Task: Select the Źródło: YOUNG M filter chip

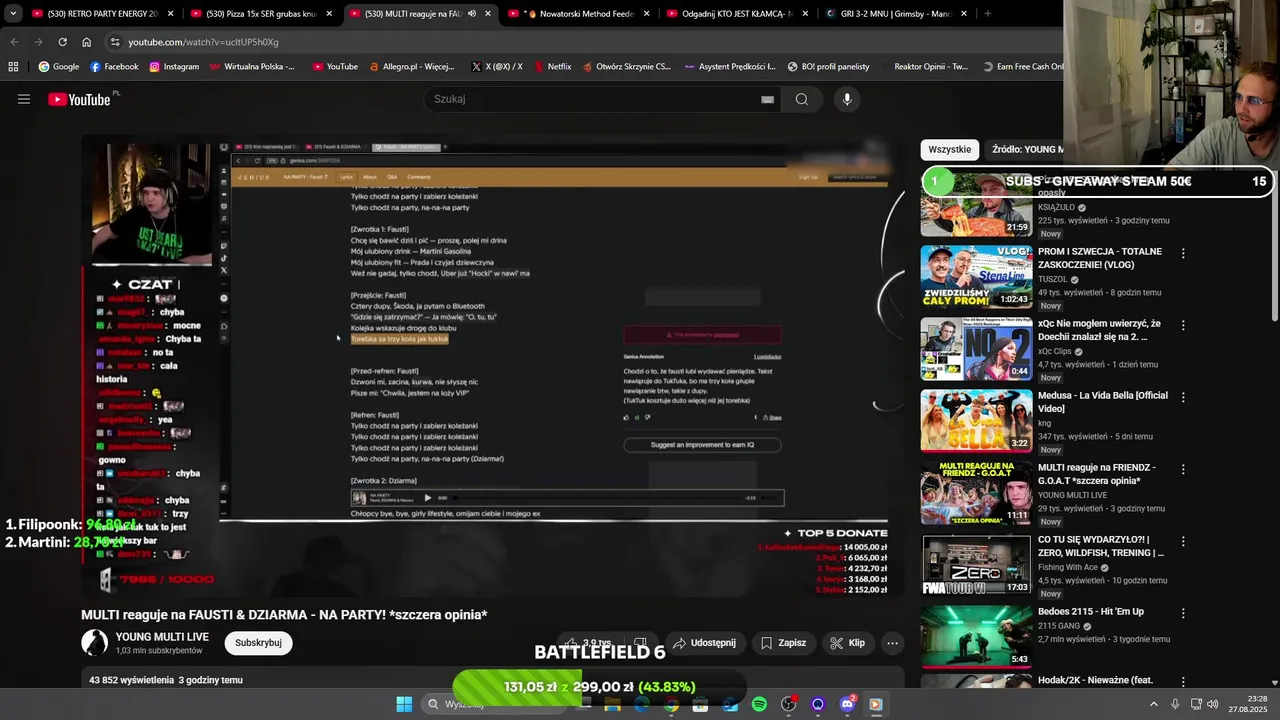Action: click(1027, 149)
